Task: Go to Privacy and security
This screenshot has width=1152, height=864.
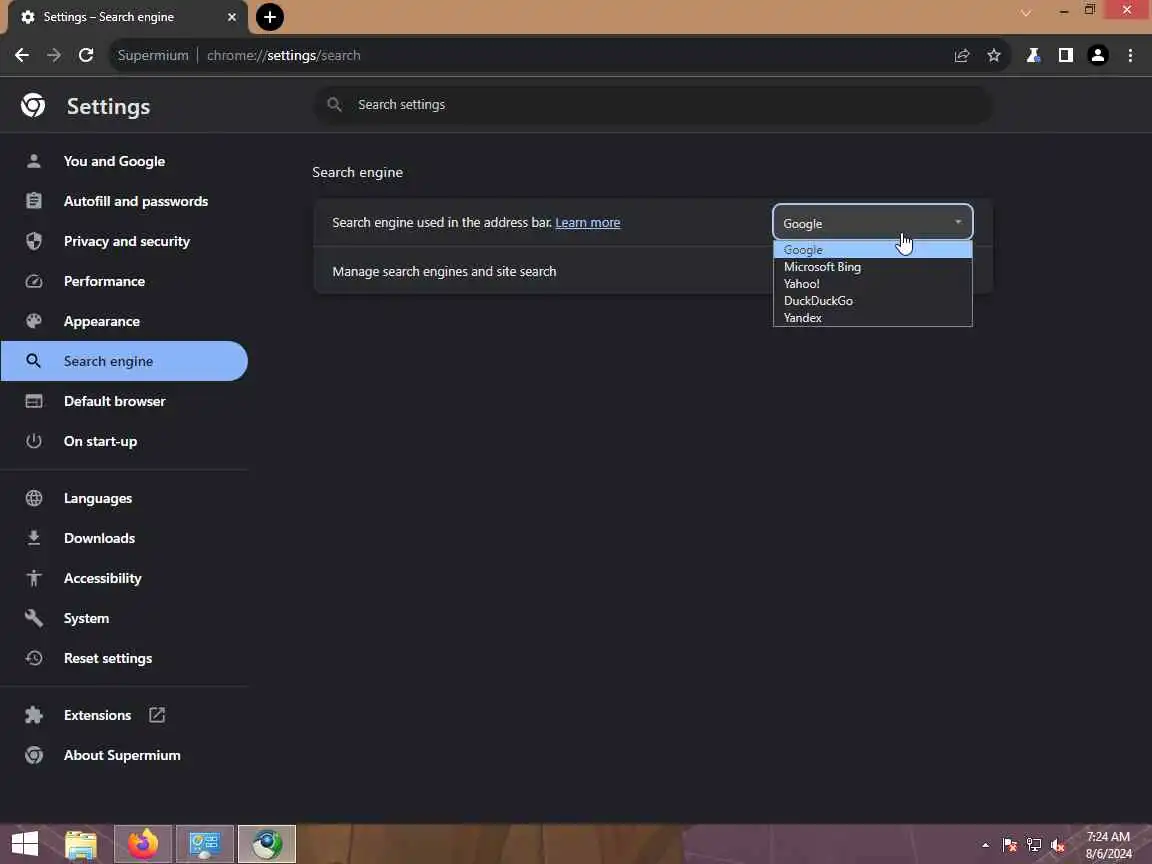Action: tap(124, 241)
